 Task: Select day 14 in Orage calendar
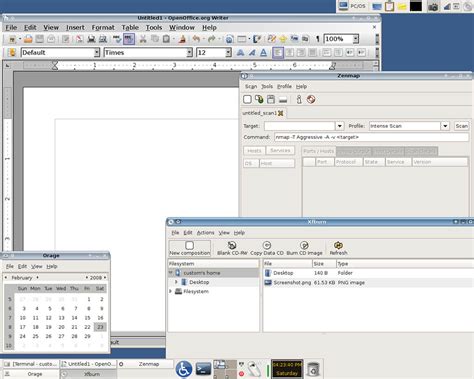tap(74, 318)
